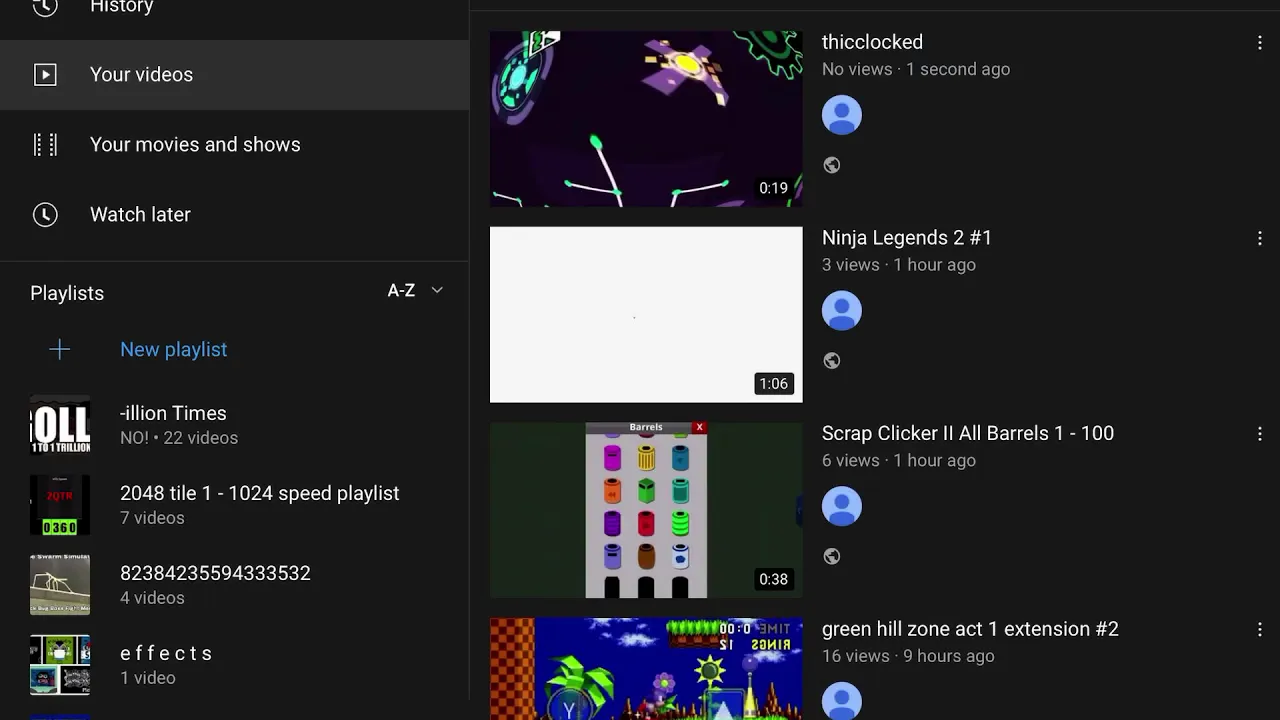1280x720 pixels.
Task: Open Scrap Clicker II All Barrels title
Action: click(968, 433)
